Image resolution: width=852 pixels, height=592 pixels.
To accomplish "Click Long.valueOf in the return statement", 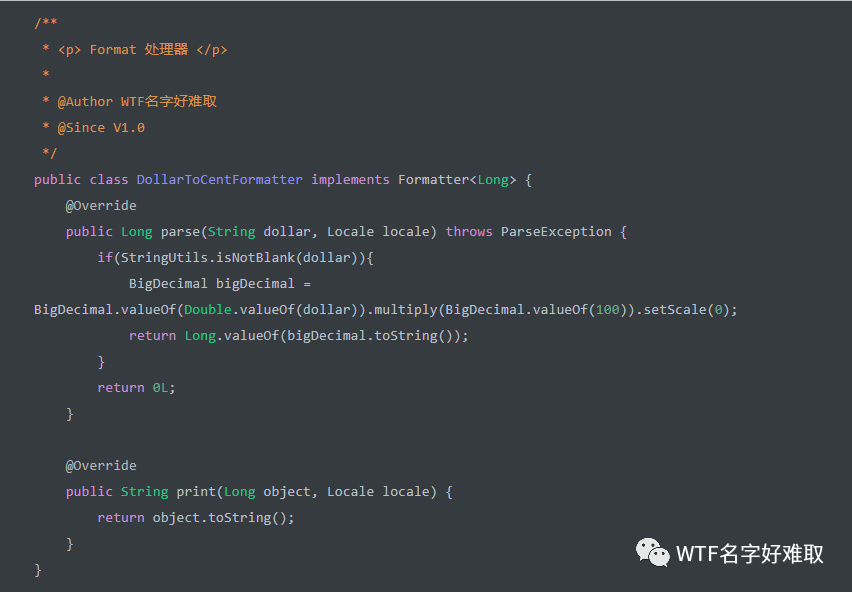I will point(231,336).
